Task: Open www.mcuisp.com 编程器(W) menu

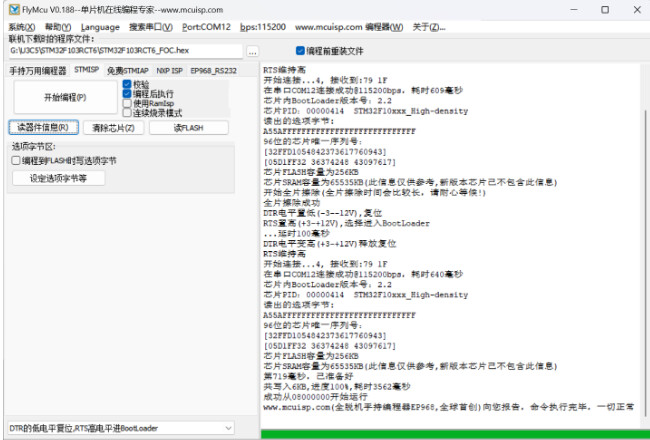Action: tap(349, 27)
